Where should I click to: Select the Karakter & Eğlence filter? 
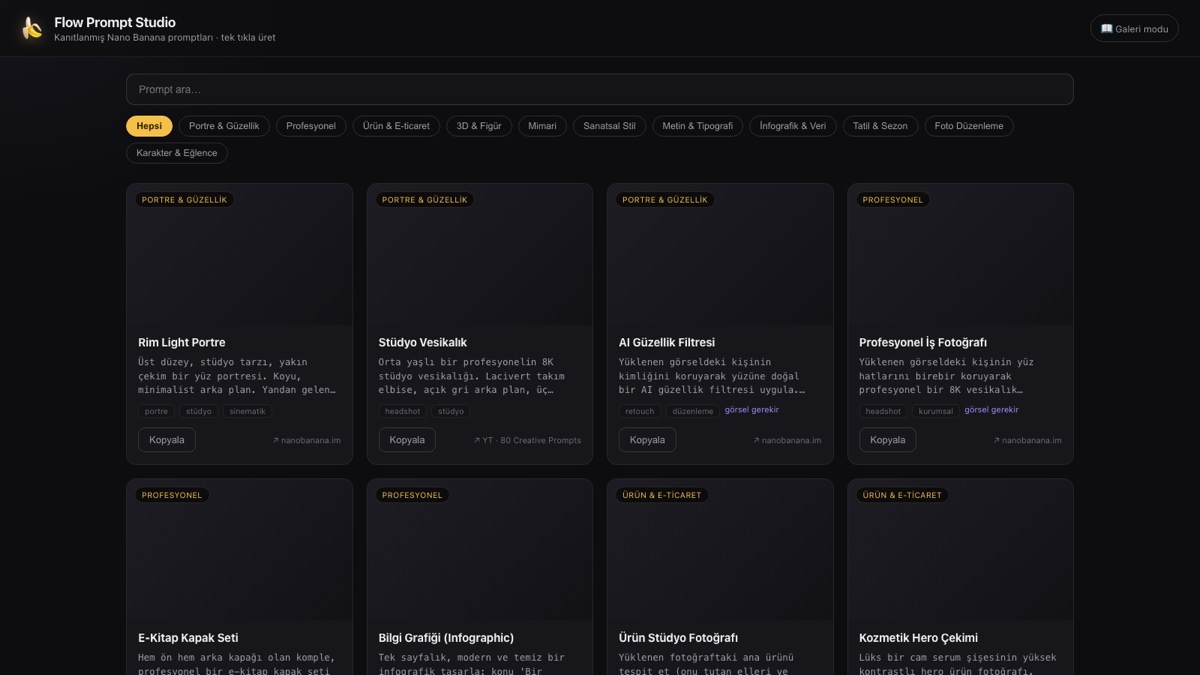[177, 153]
